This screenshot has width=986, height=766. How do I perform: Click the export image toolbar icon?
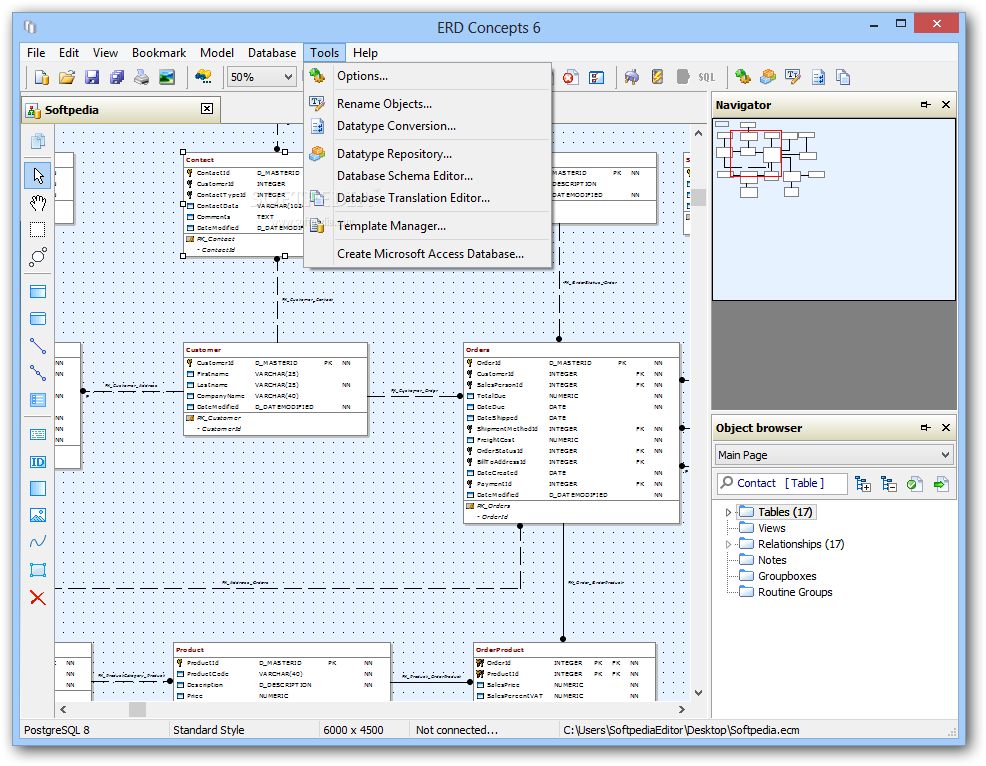(x=167, y=77)
